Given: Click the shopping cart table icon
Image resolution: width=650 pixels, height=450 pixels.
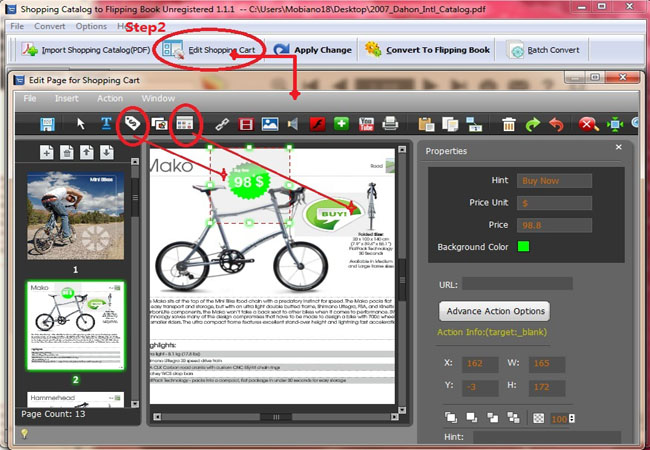Looking at the screenshot, I should click(184, 123).
